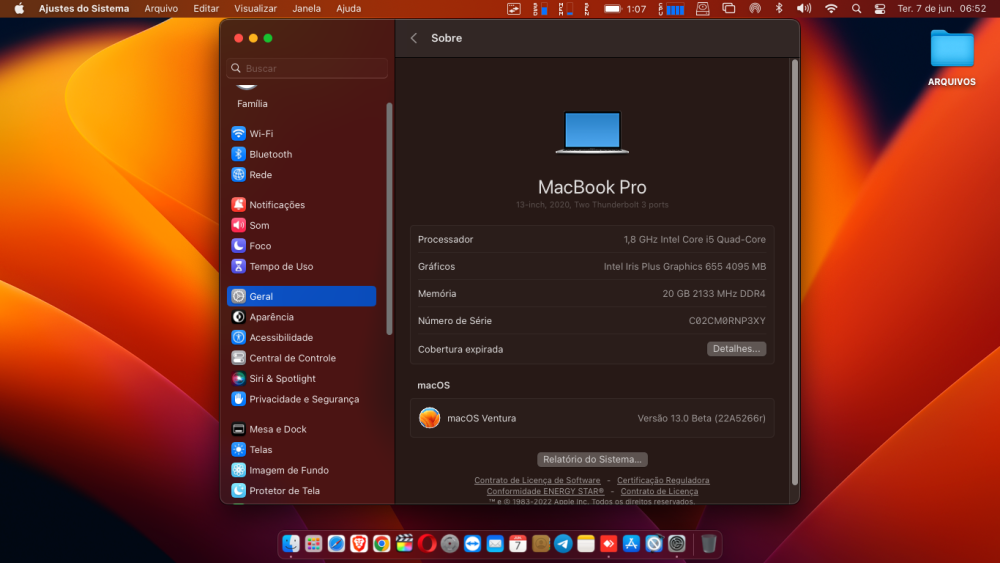Open Contrato de Licença de Software link

click(x=537, y=480)
